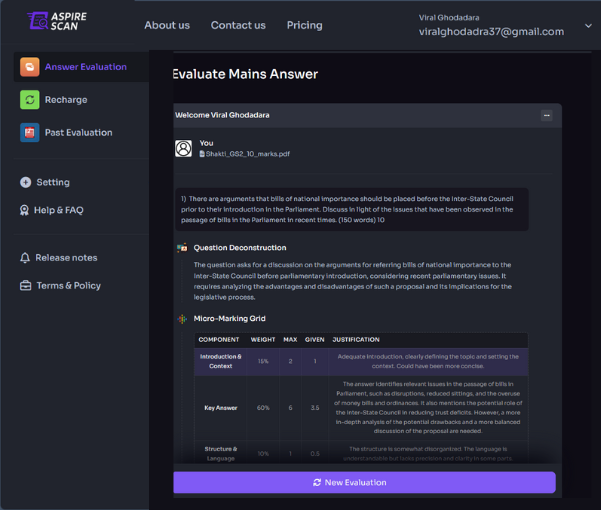Click the Terms & Policy briefcase icon

click(x=26, y=286)
